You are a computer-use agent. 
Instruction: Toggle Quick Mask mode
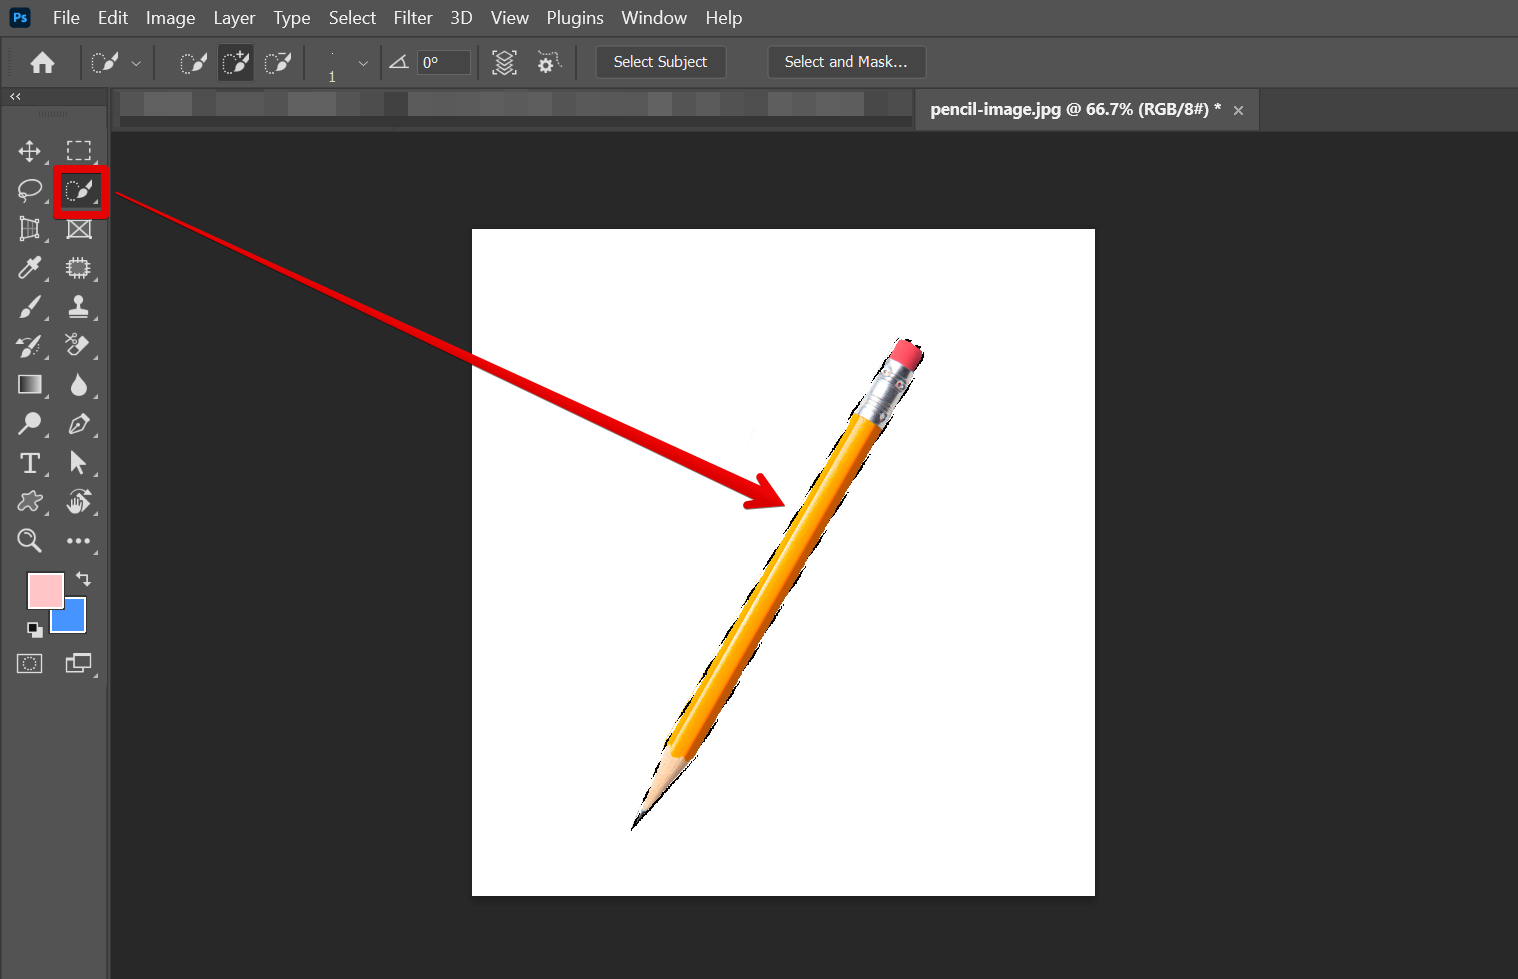coord(29,664)
